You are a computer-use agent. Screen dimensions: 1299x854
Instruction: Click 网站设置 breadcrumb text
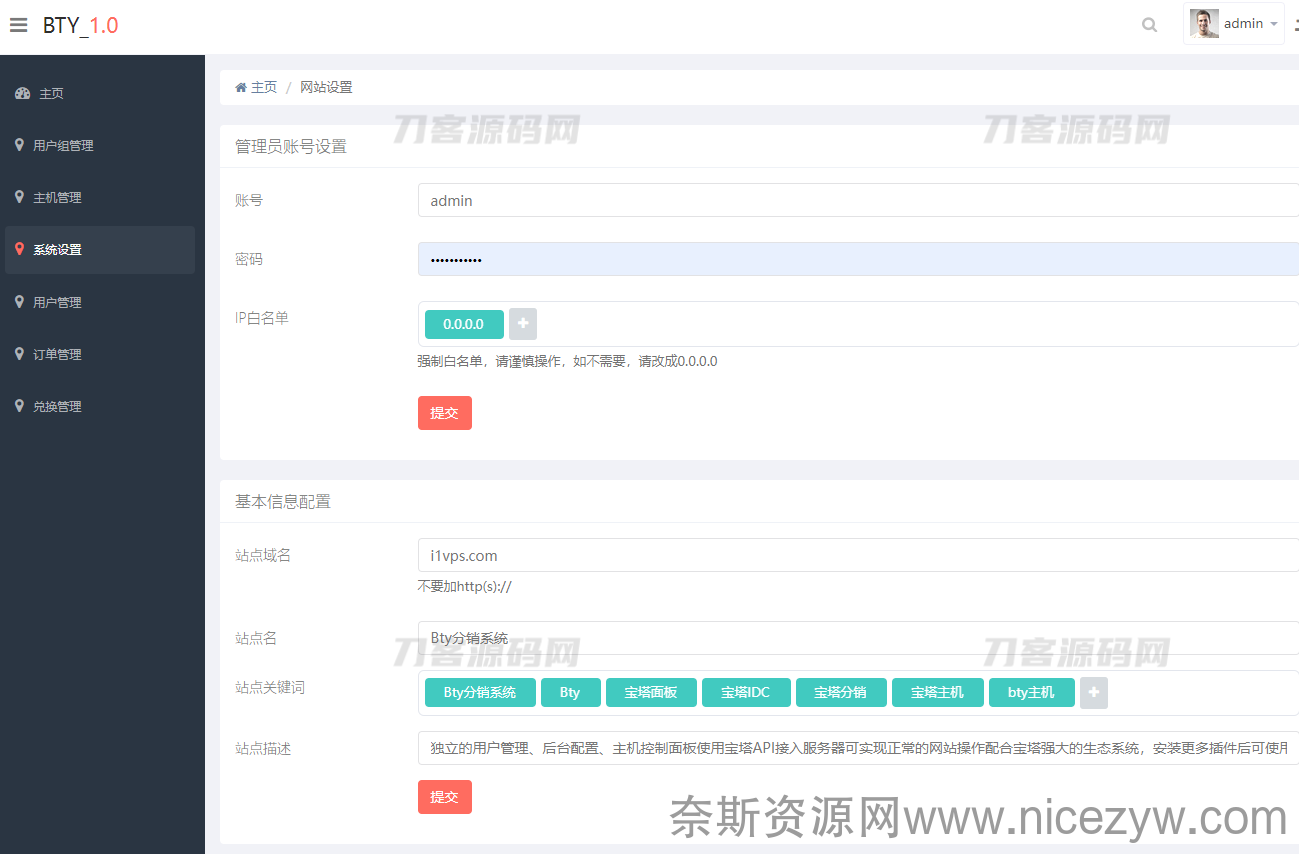pyautogui.click(x=326, y=87)
